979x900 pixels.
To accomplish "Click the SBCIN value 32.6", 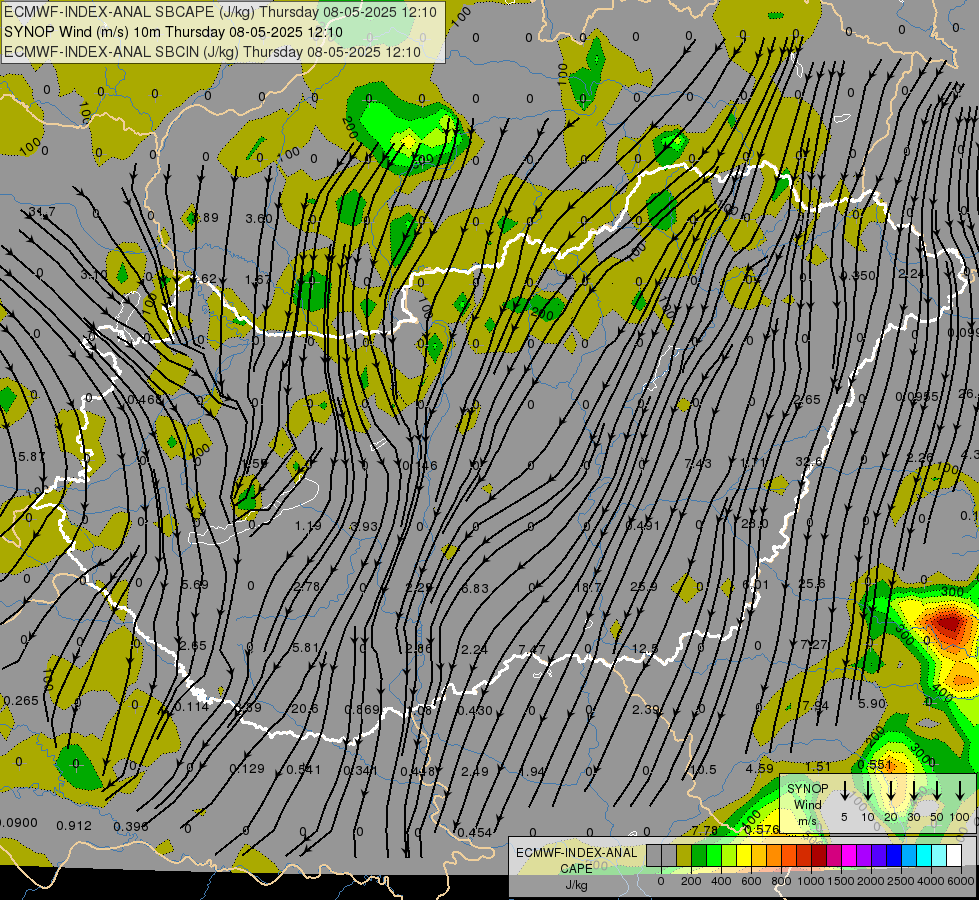I will pos(809,462).
